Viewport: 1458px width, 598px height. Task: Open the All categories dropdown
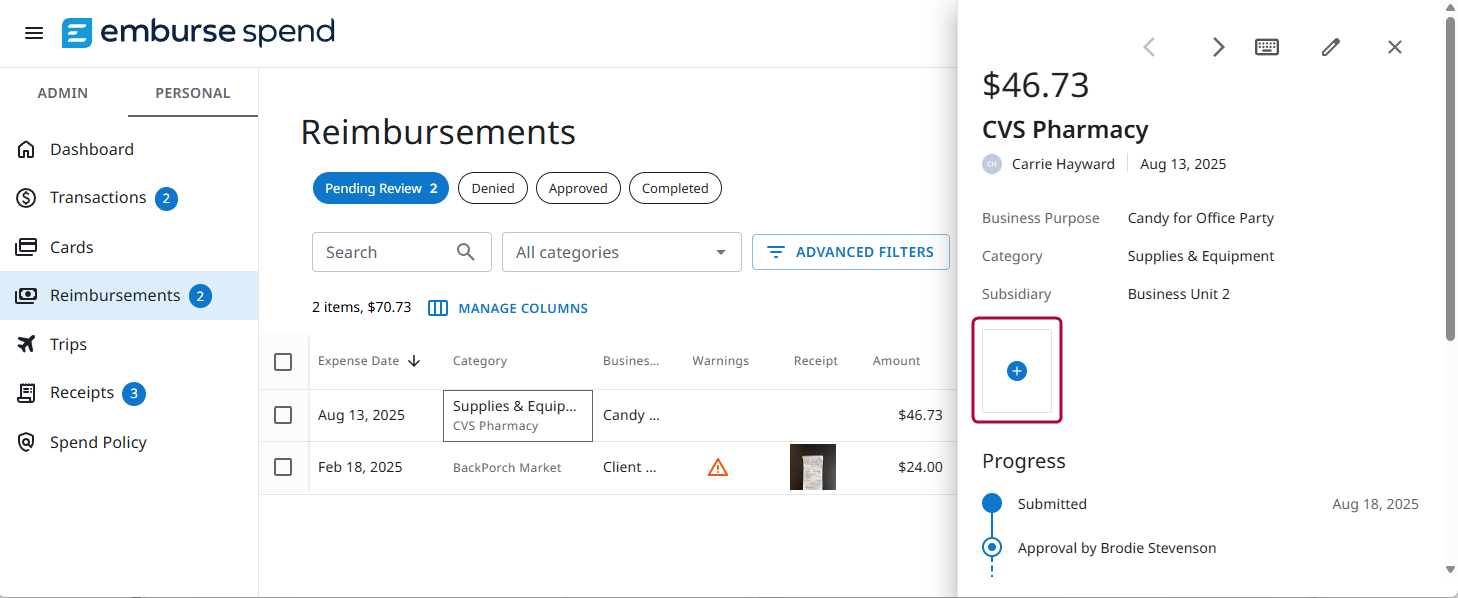[x=621, y=251]
